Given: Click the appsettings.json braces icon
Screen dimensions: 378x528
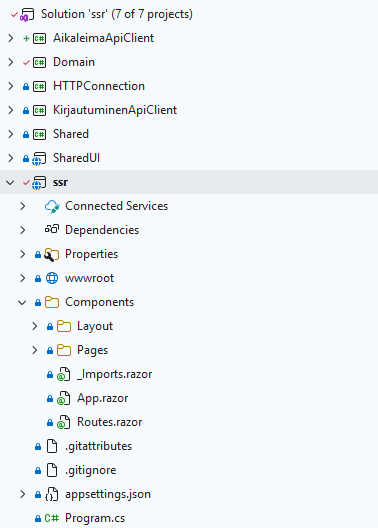Looking at the screenshot, I should click(52, 495).
